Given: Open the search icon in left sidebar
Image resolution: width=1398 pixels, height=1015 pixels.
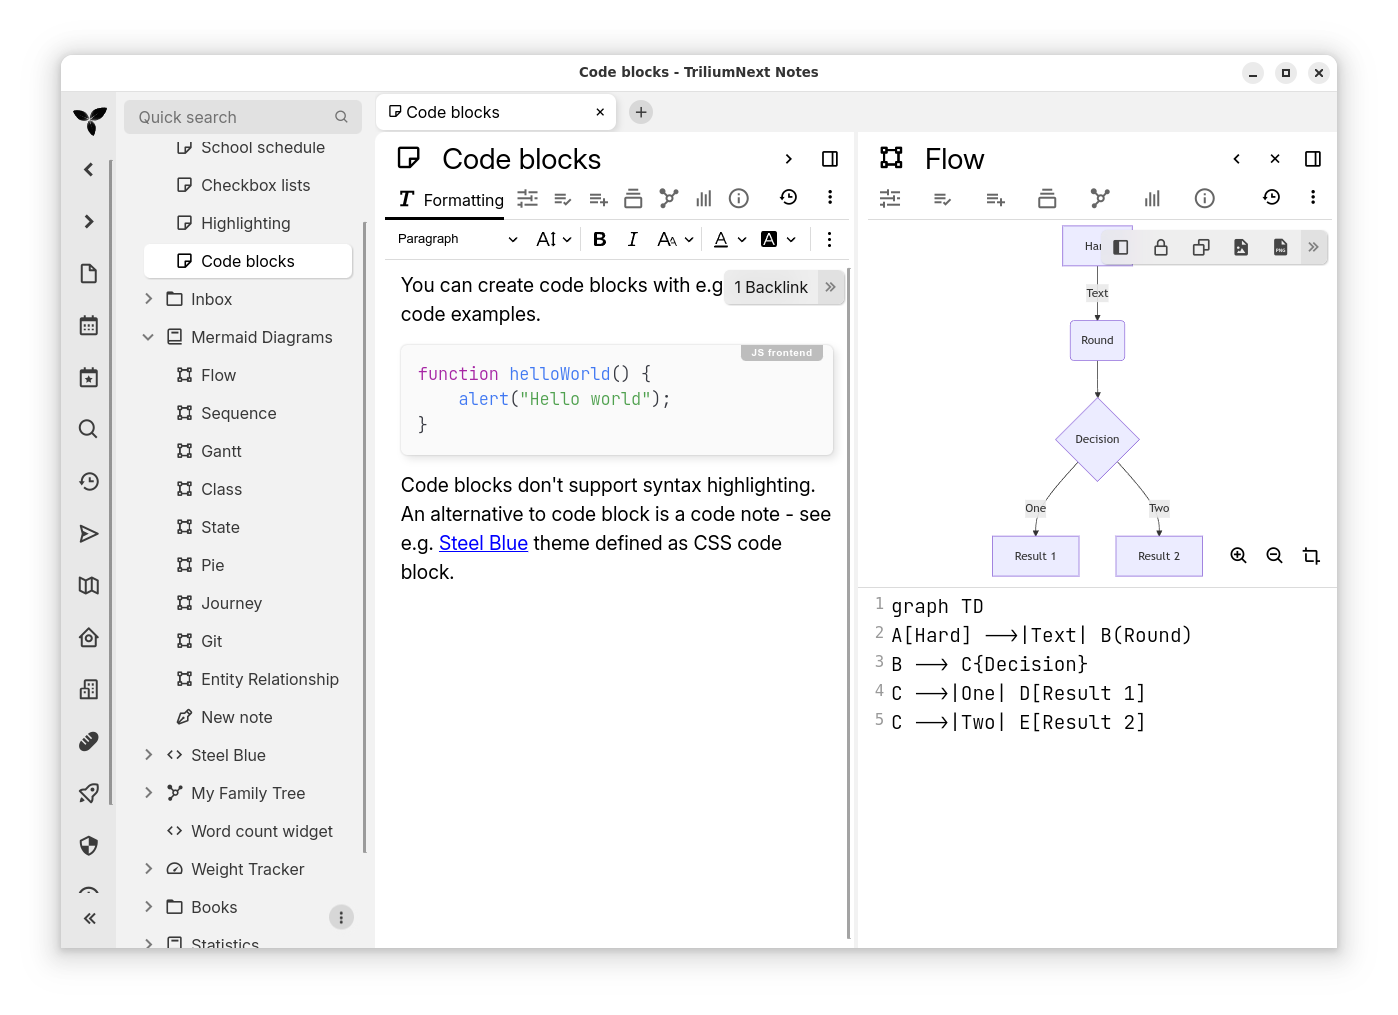Looking at the screenshot, I should [89, 429].
